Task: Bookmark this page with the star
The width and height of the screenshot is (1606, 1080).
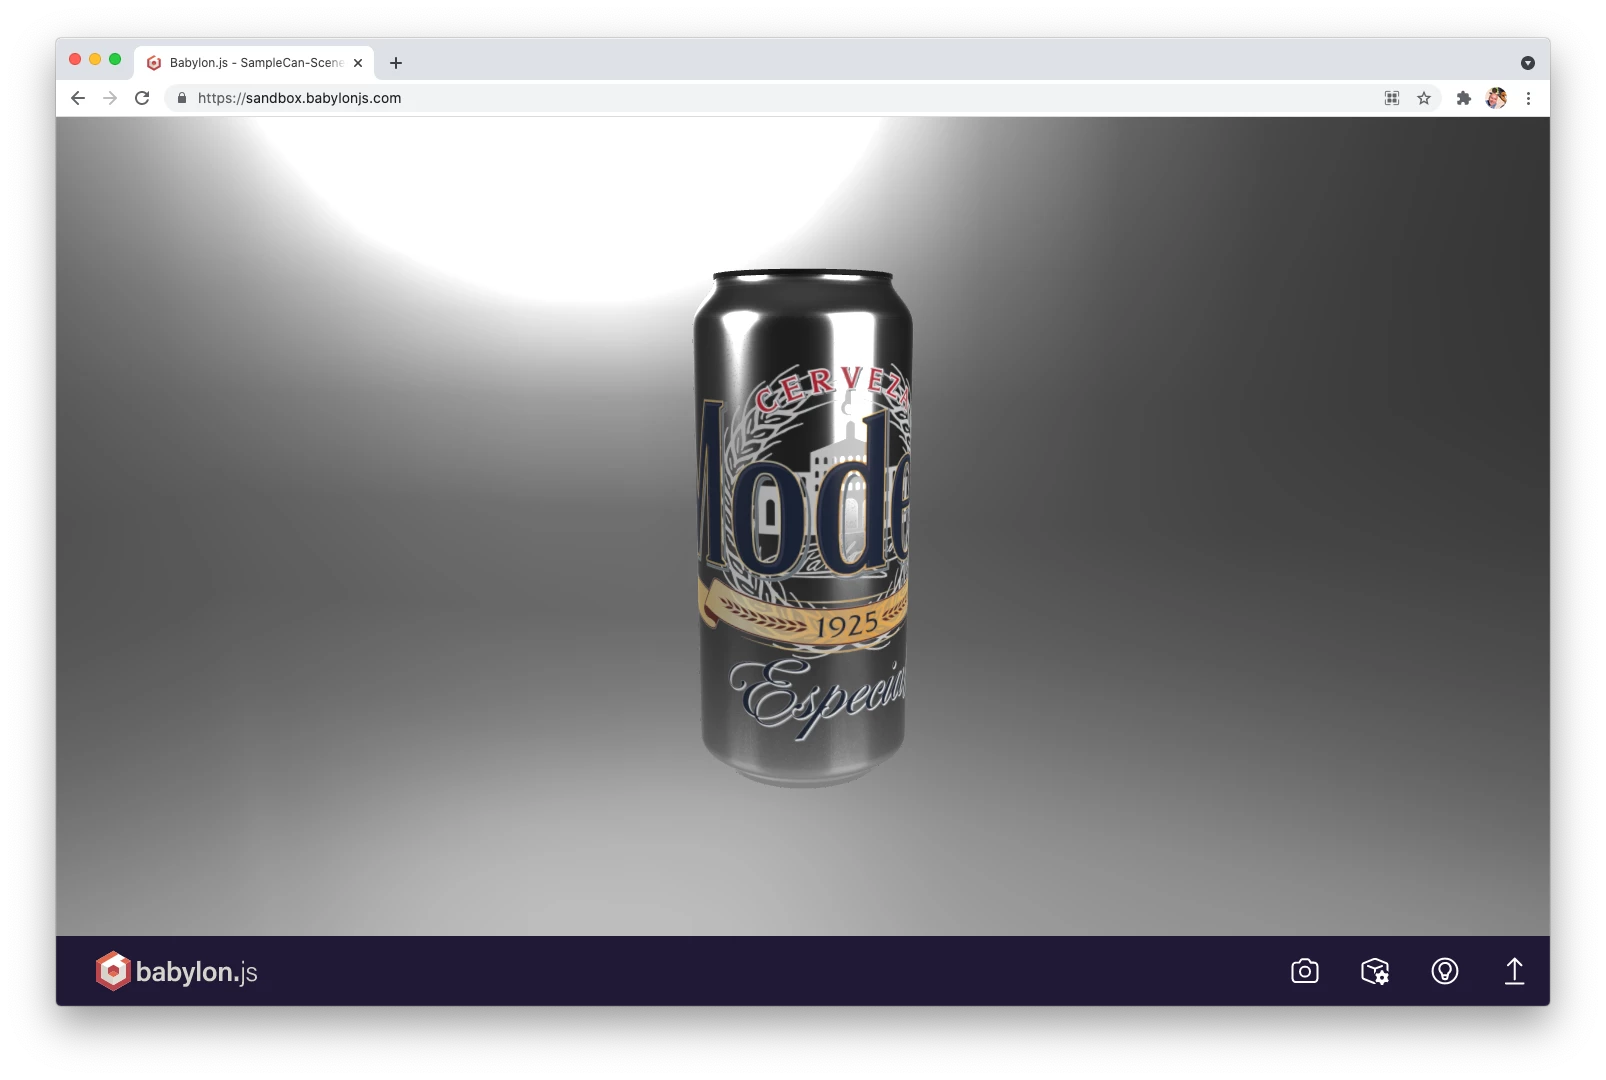Action: tap(1424, 98)
